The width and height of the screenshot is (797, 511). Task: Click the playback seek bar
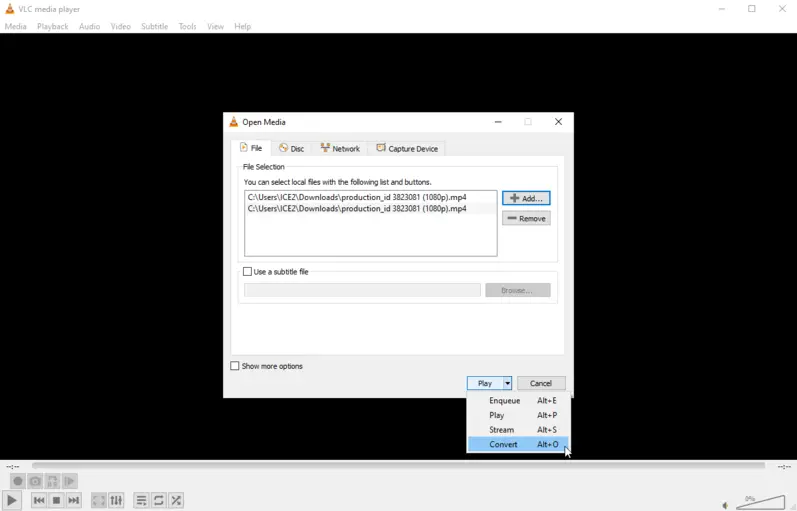pos(398,466)
